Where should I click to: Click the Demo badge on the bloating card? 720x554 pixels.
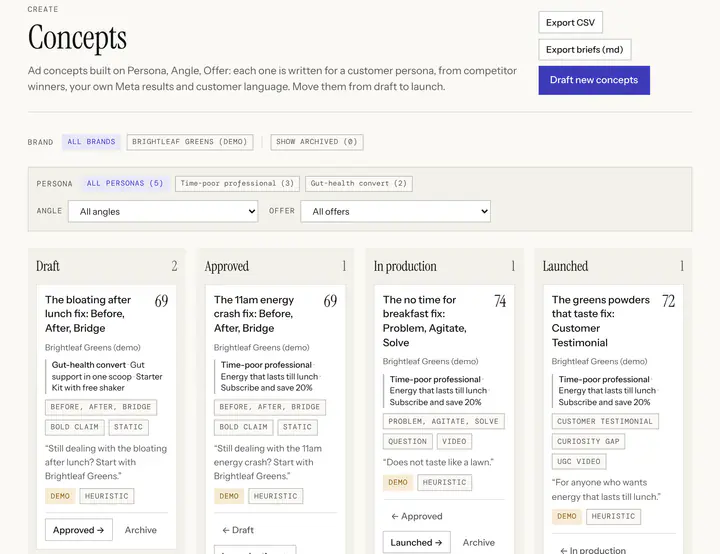click(x=60, y=496)
